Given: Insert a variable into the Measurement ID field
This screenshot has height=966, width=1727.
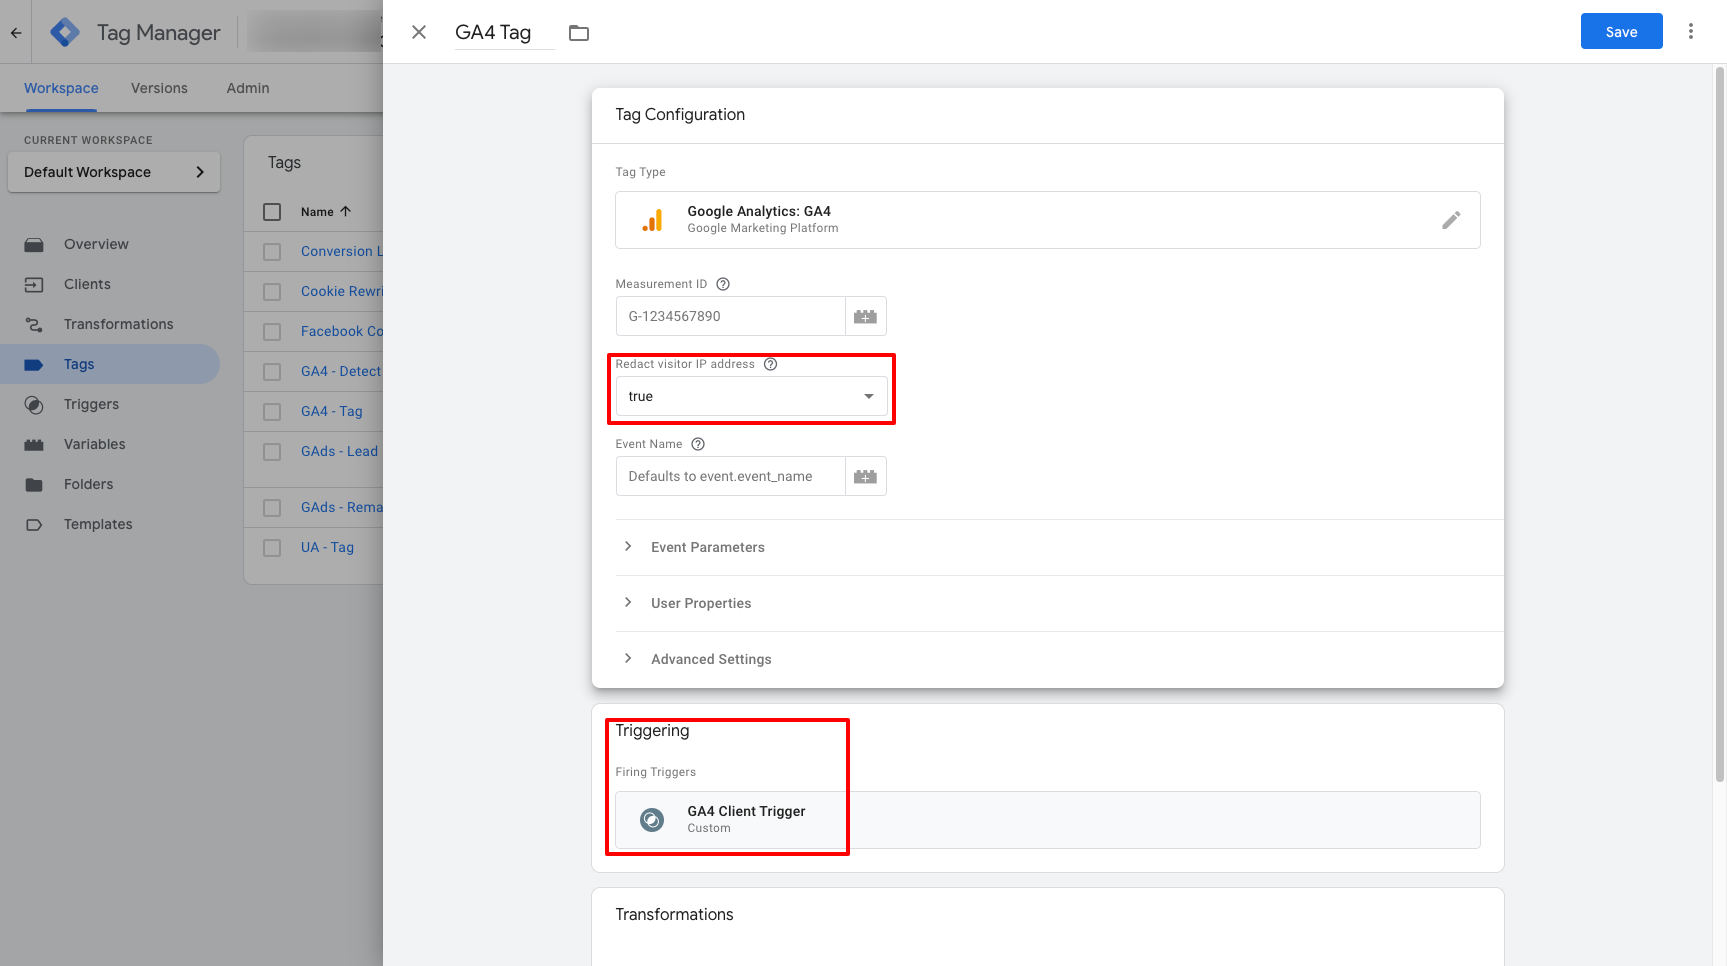Looking at the screenshot, I should (x=865, y=316).
